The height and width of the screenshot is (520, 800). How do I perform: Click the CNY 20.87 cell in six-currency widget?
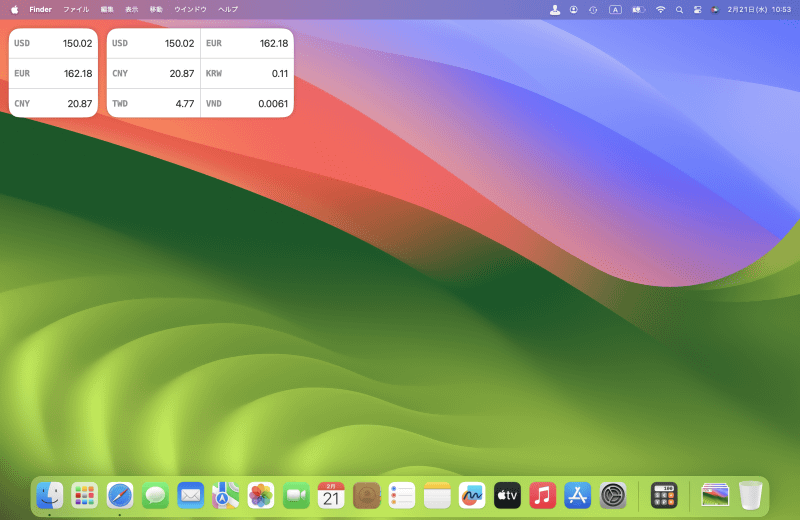click(154, 73)
